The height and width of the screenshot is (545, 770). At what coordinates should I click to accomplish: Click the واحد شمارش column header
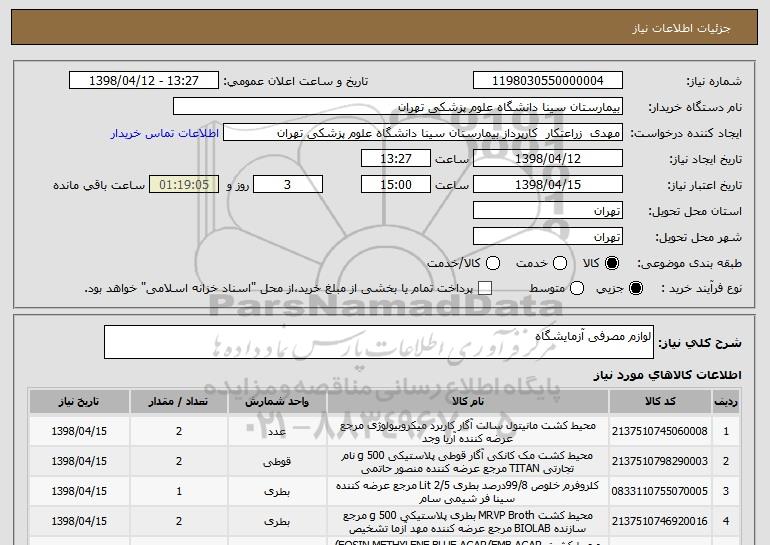(x=277, y=402)
